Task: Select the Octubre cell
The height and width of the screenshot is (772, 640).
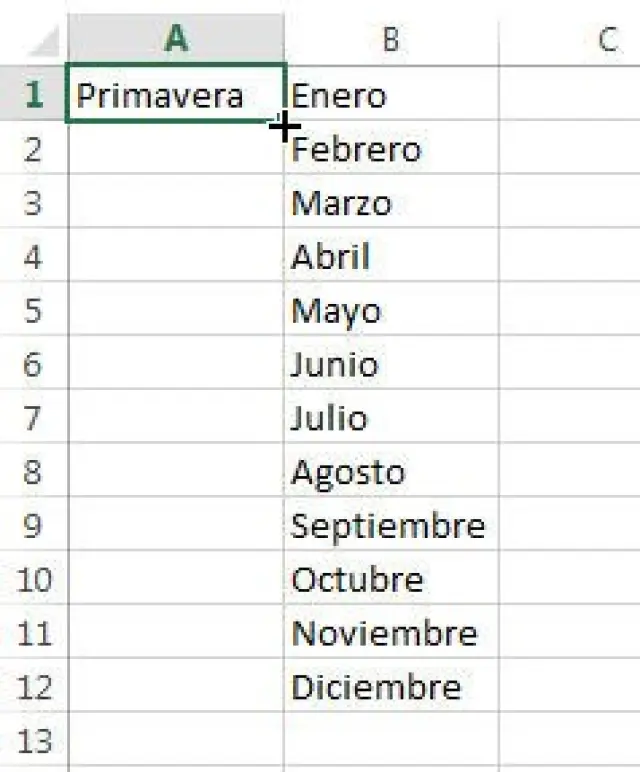Action: [390, 580]
